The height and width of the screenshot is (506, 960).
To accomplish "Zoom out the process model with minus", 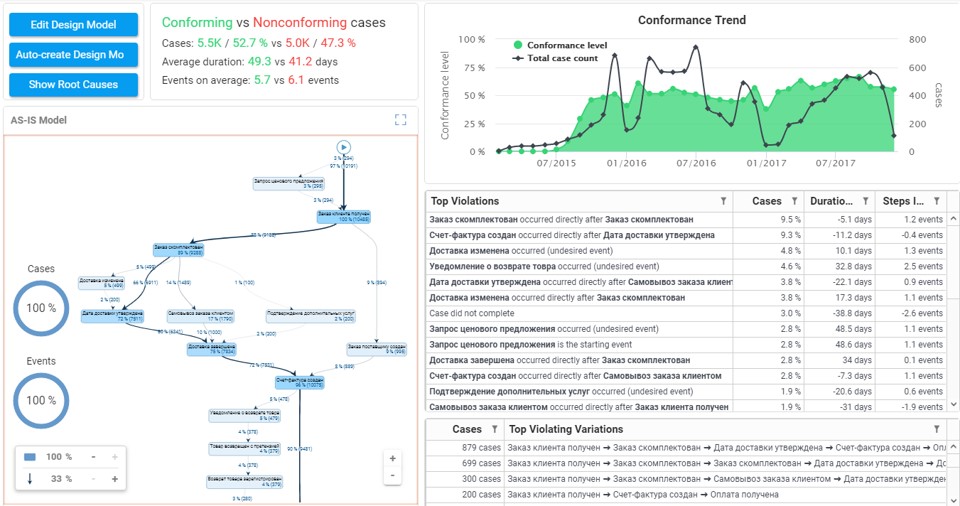I will pyautogui.click(x=392, y=475).
